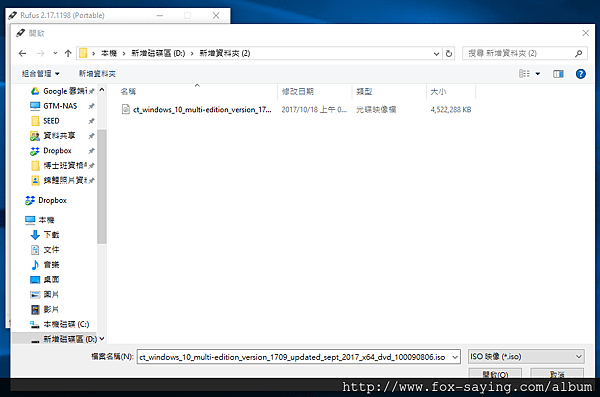
Task: Click 新增磁碟區 (D:) breadcrumb
Action: coord(158,53)
